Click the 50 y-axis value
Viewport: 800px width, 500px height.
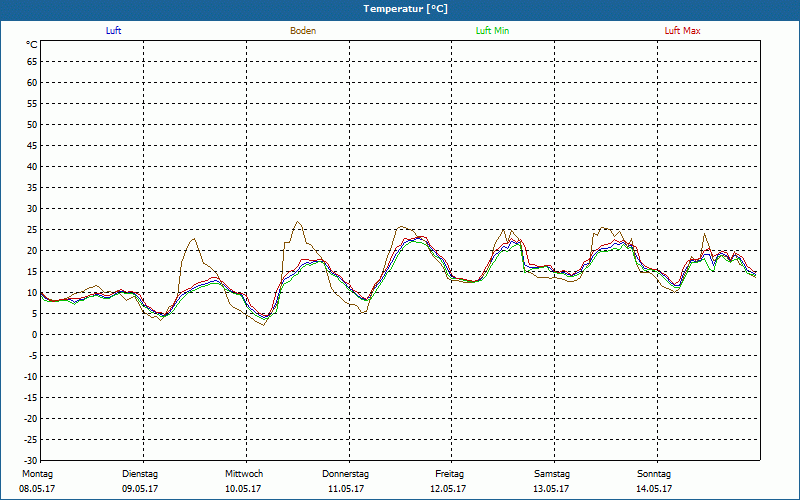32,124
